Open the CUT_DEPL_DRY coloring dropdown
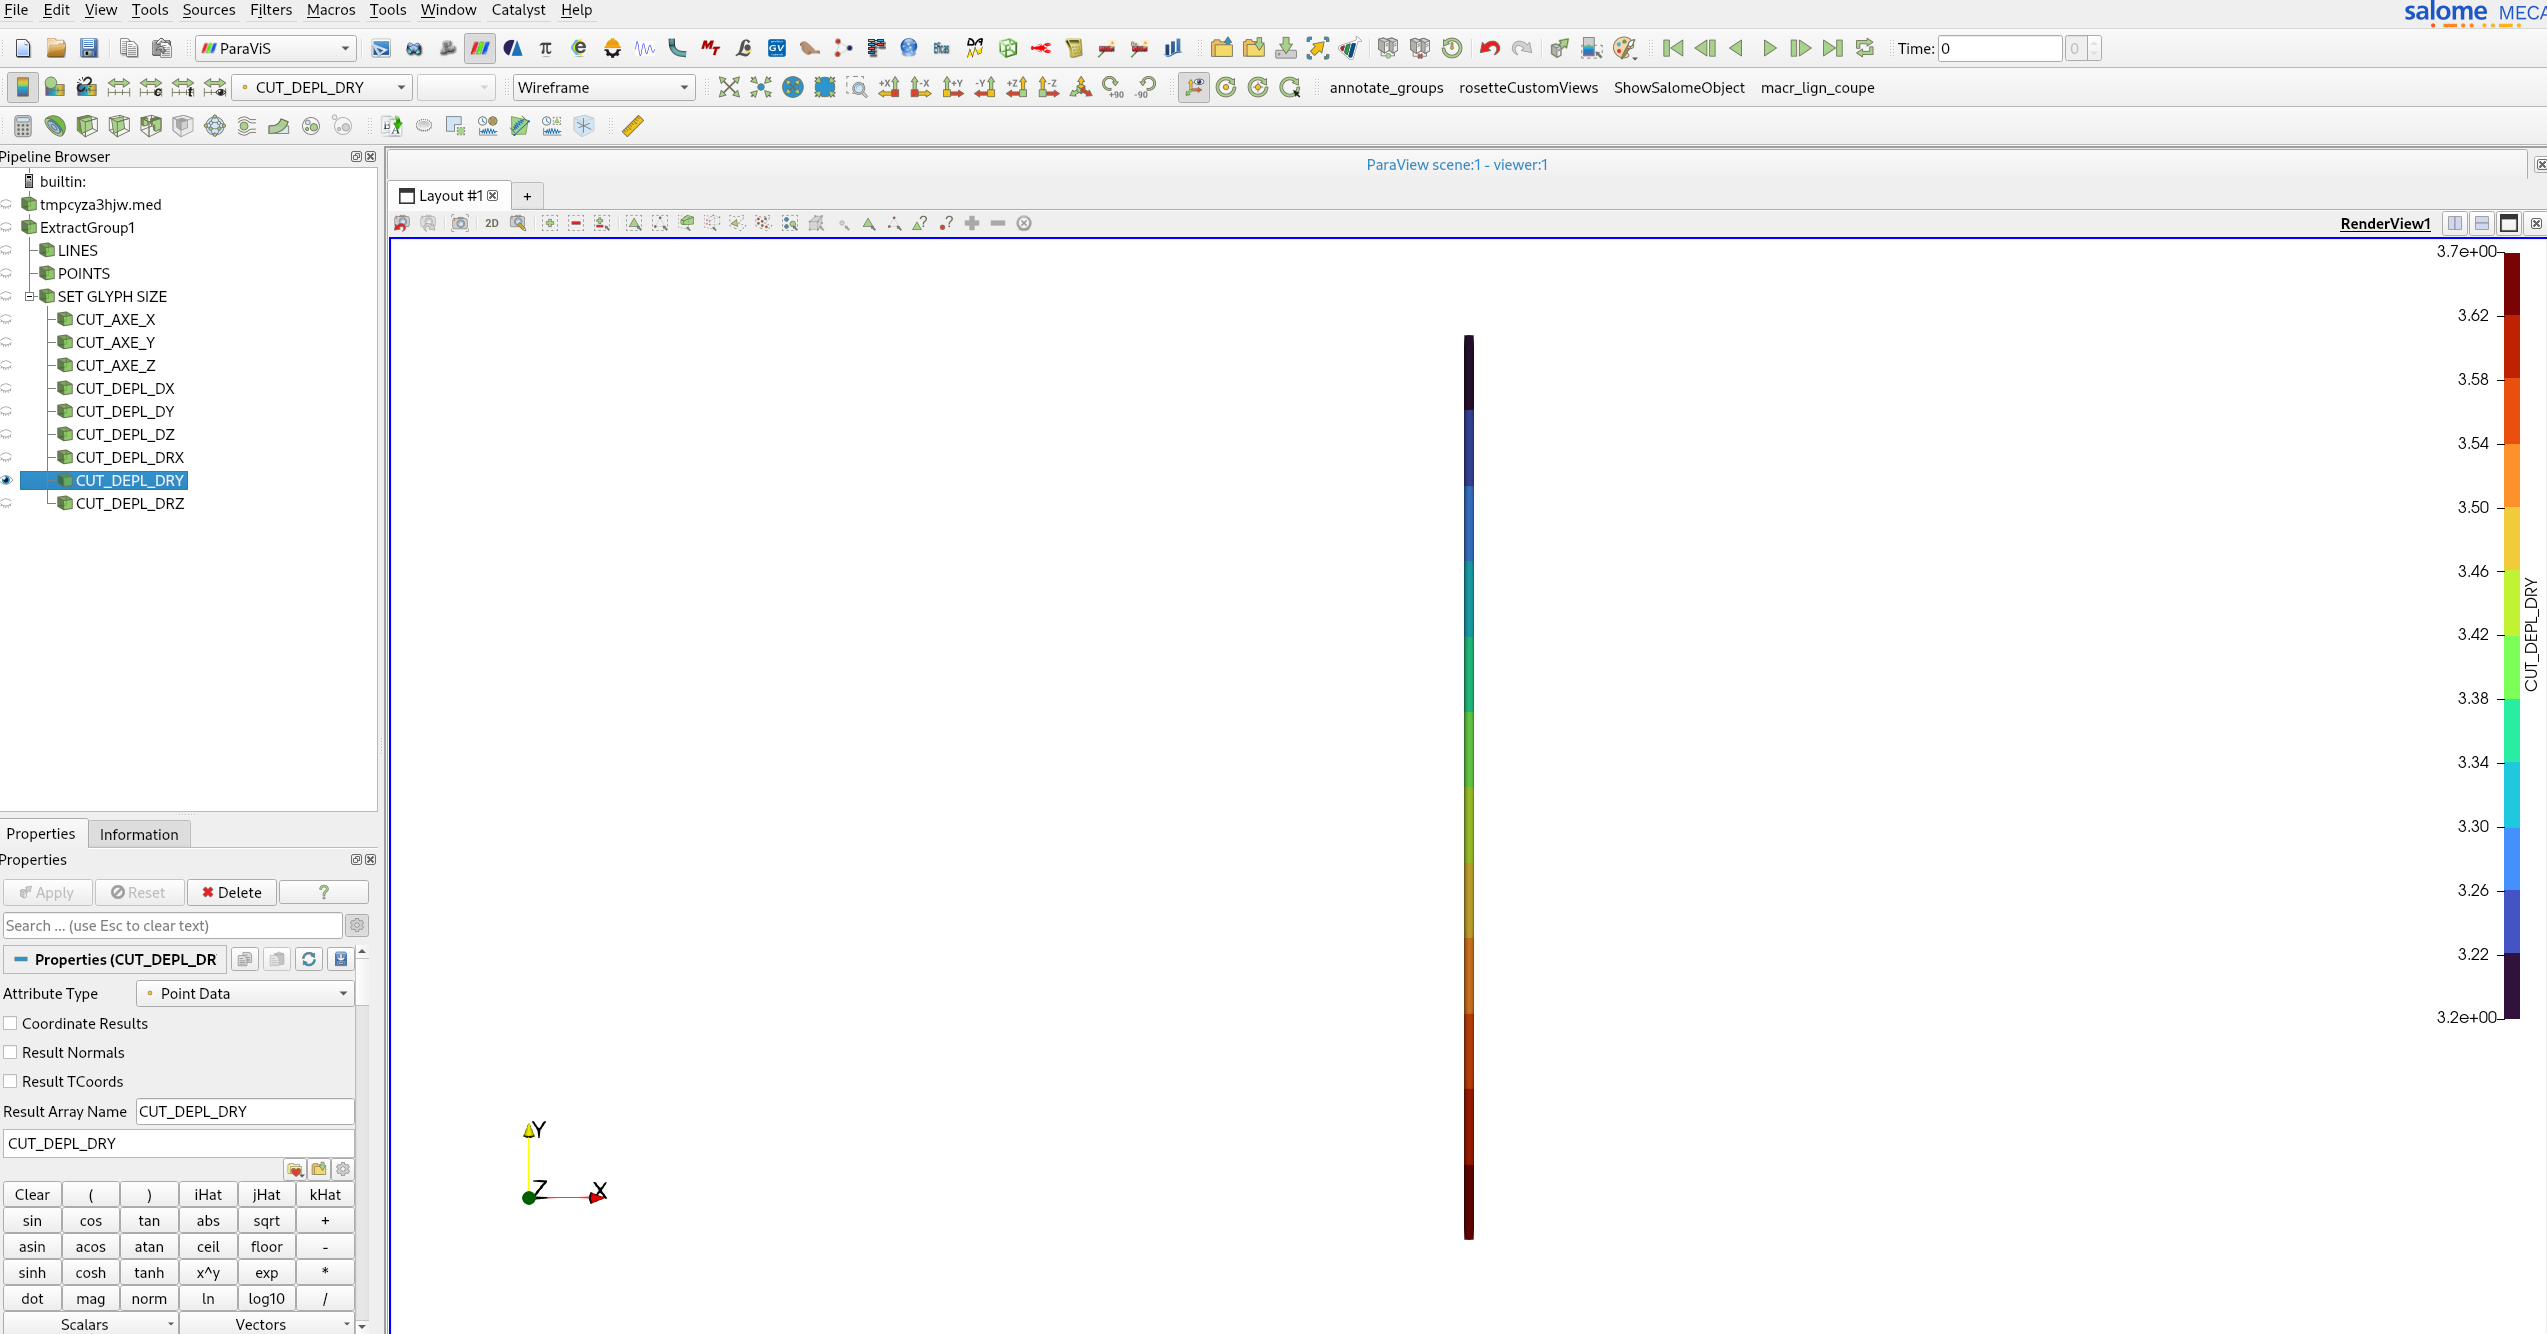This screenshot has width=2547, height=1334. [x=322, y=87]
